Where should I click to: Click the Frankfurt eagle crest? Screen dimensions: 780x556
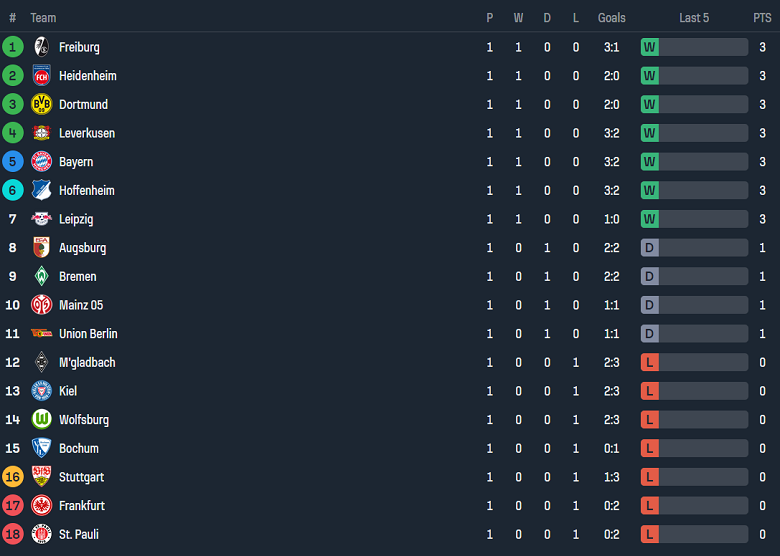pos(41,506)
